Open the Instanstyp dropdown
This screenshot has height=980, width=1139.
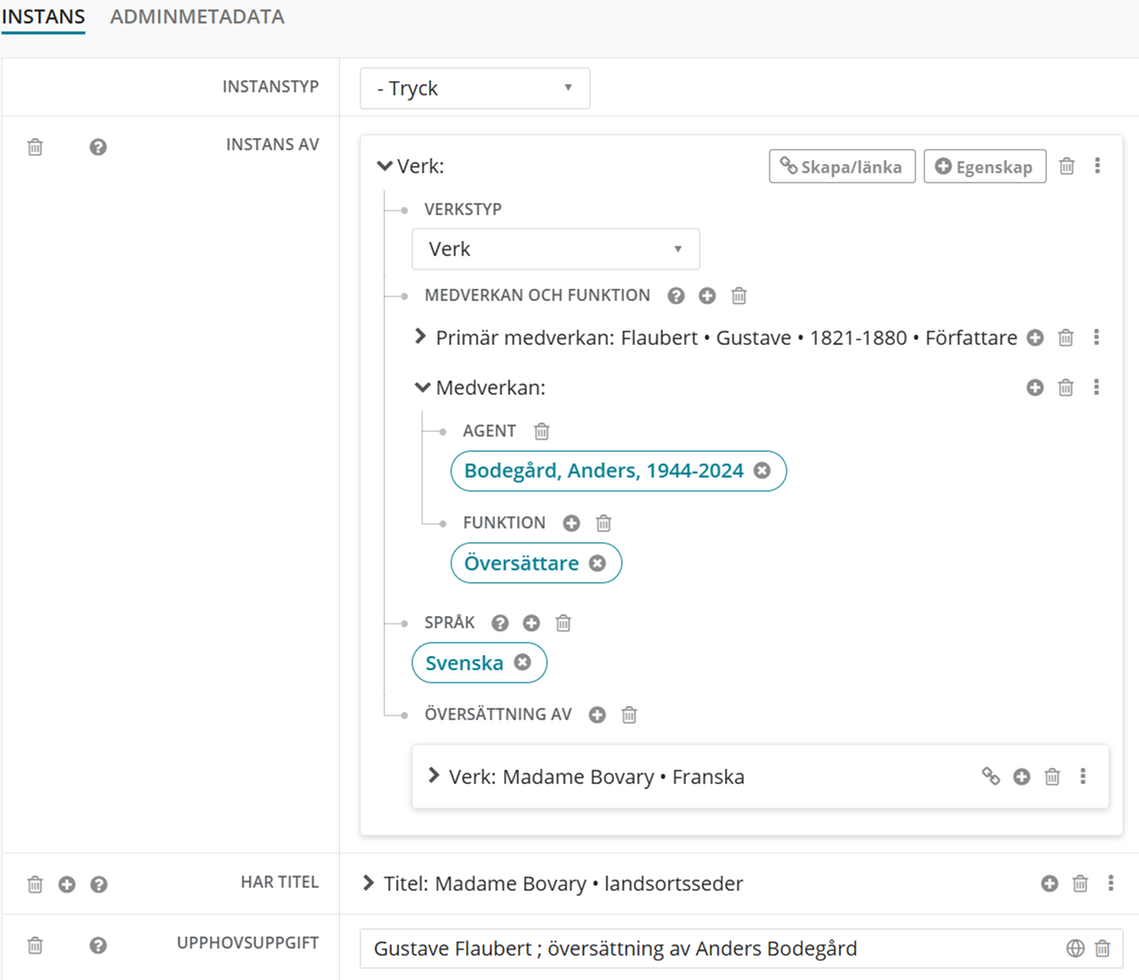[x=475, y=88]
